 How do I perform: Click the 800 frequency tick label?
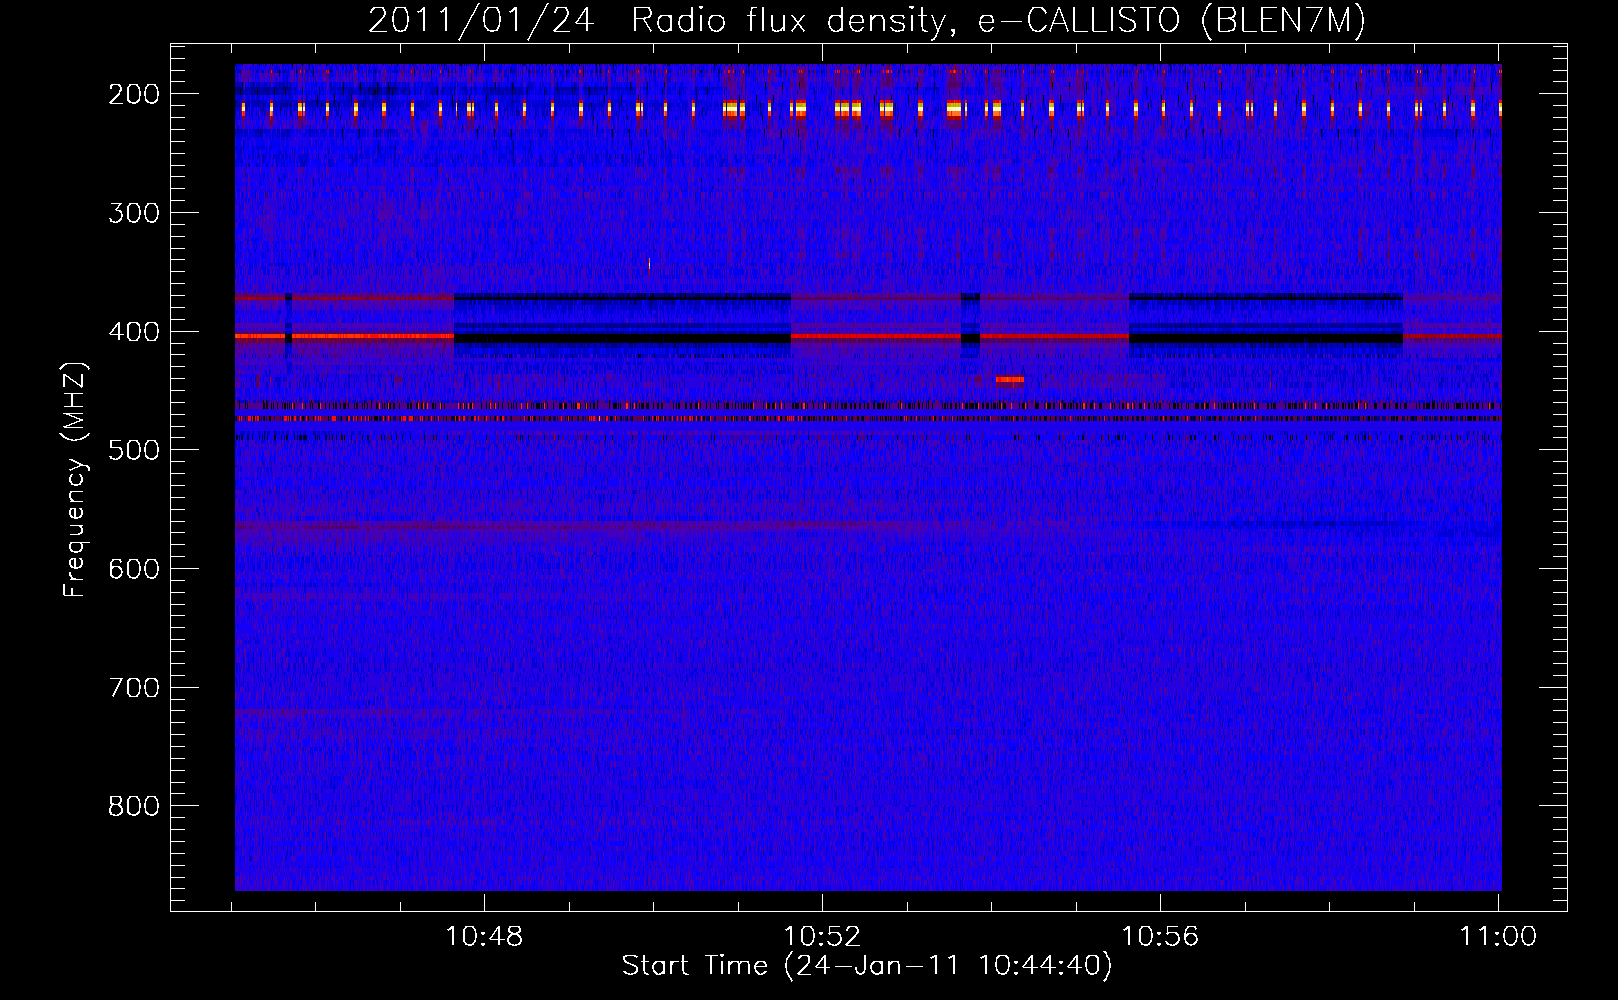pos(134,806)
